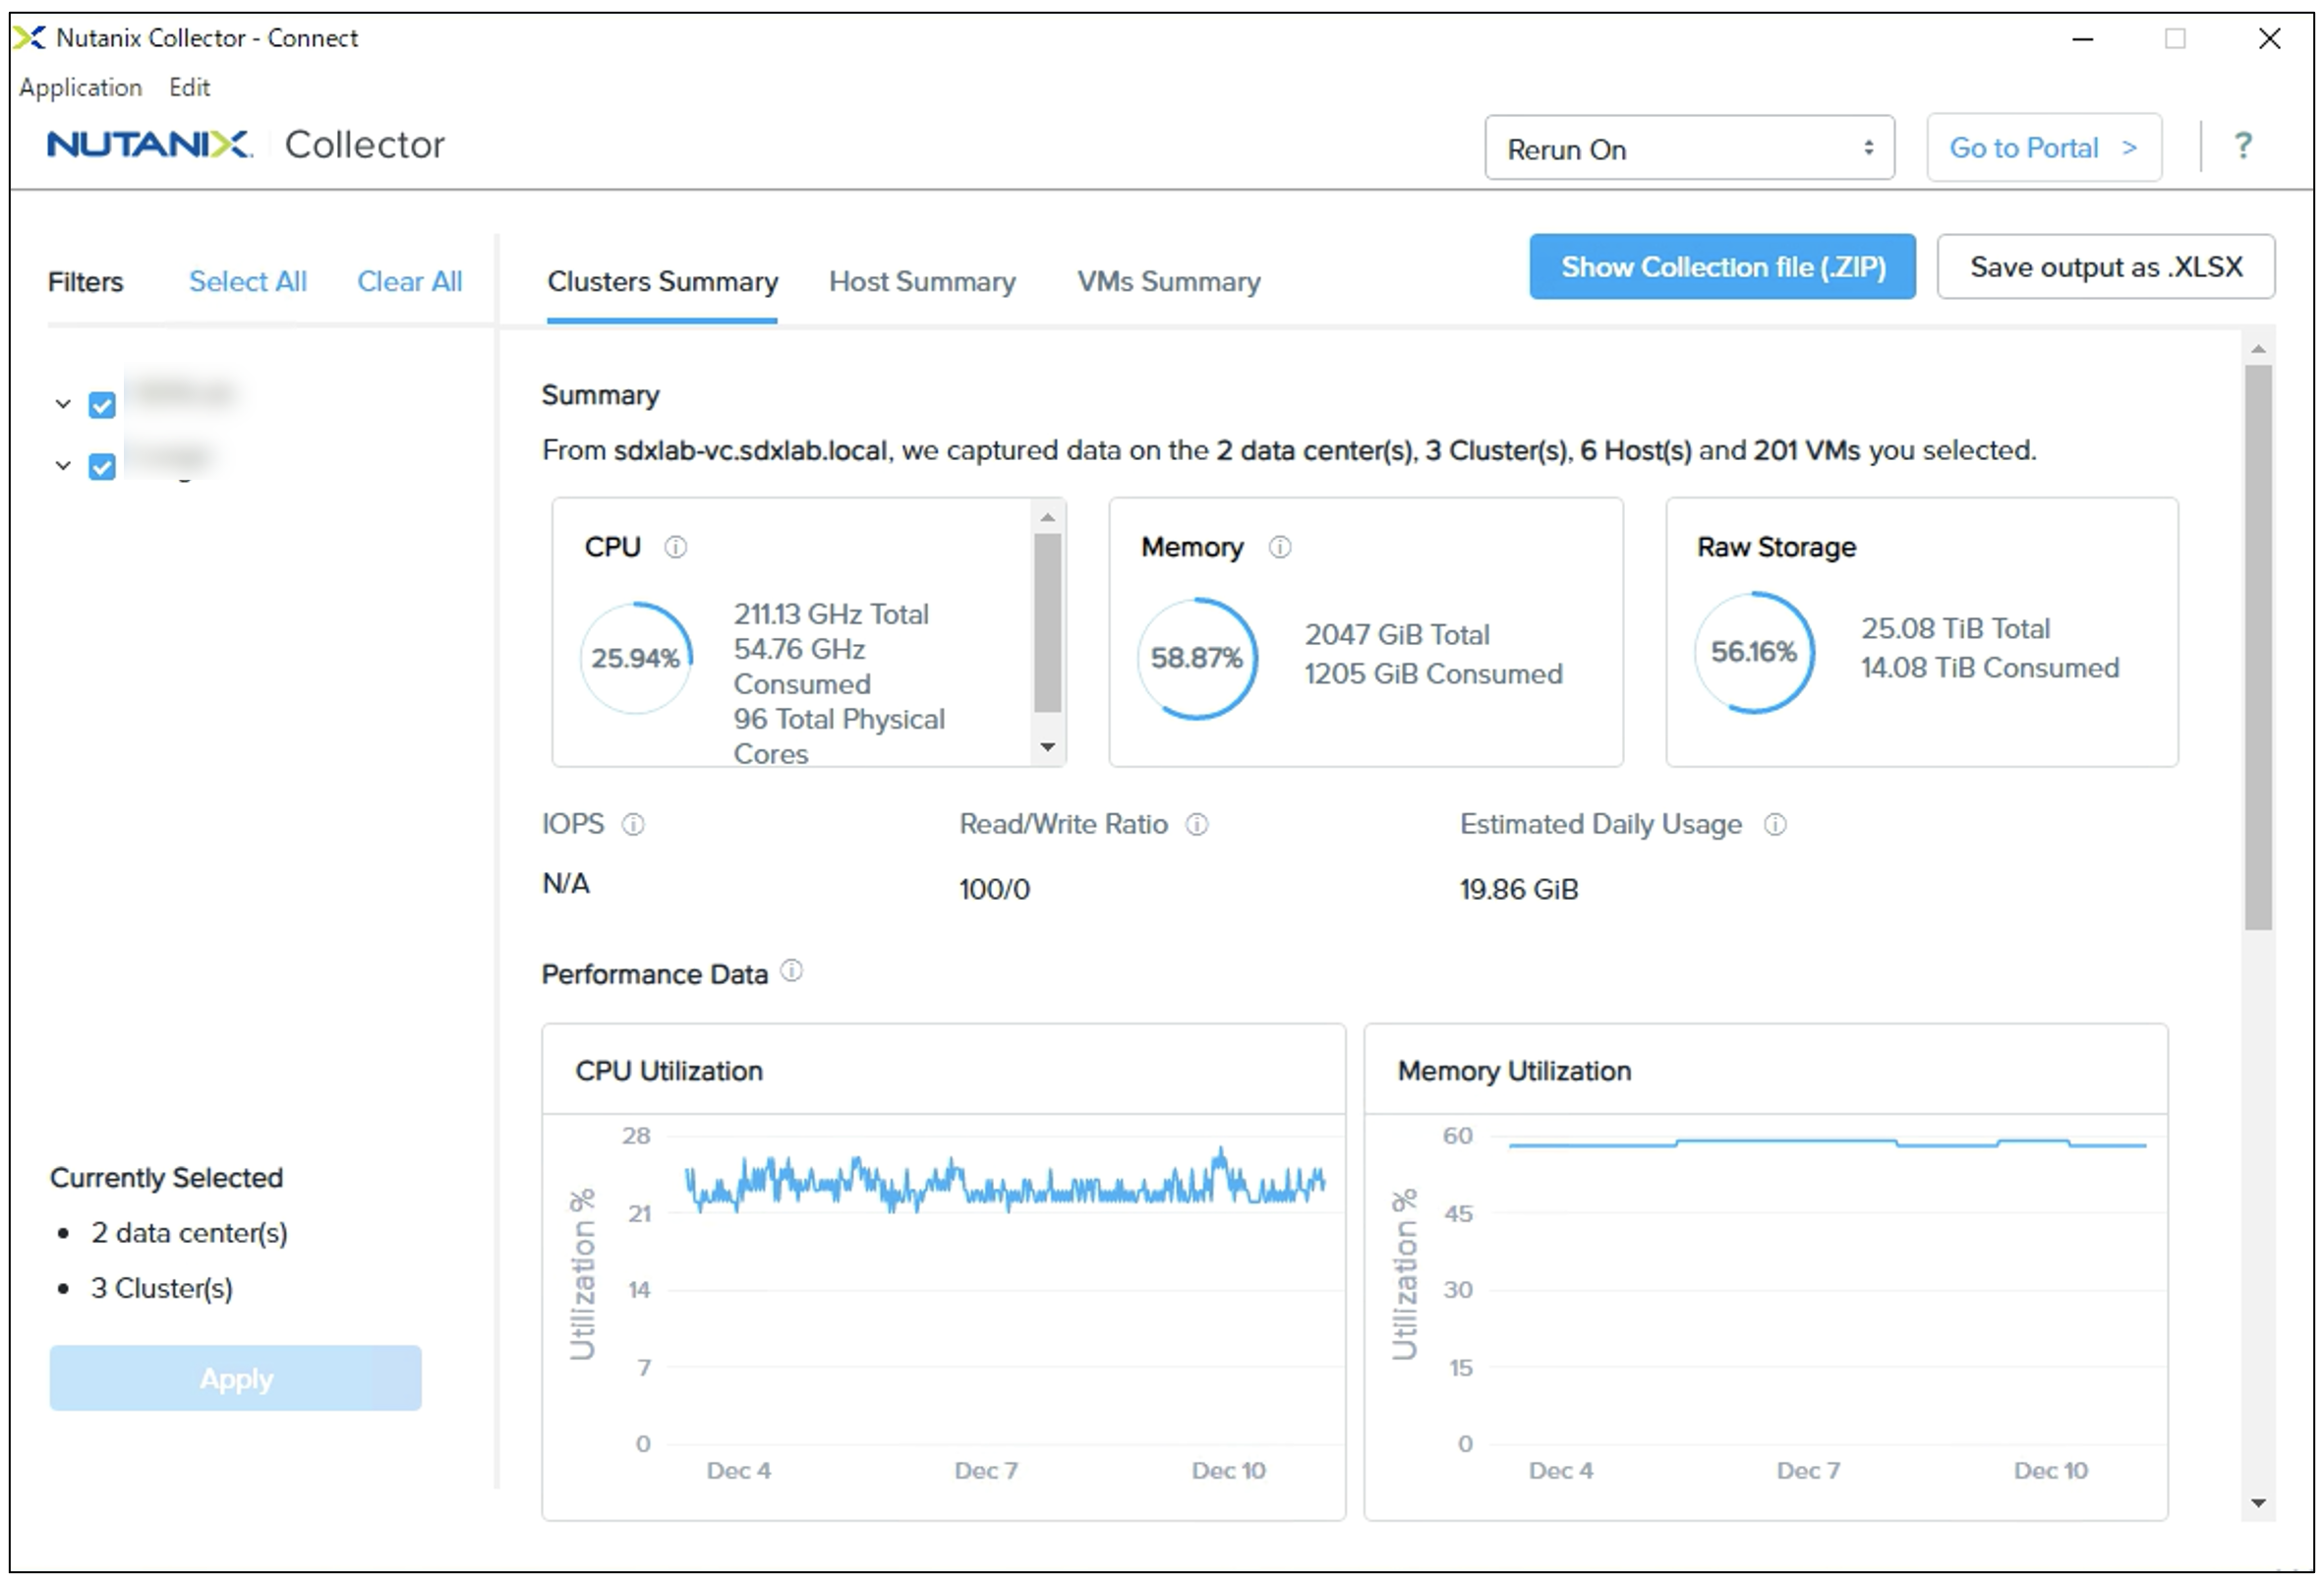Minimize the Nutanix Collector window

(x=2083, y=39)
